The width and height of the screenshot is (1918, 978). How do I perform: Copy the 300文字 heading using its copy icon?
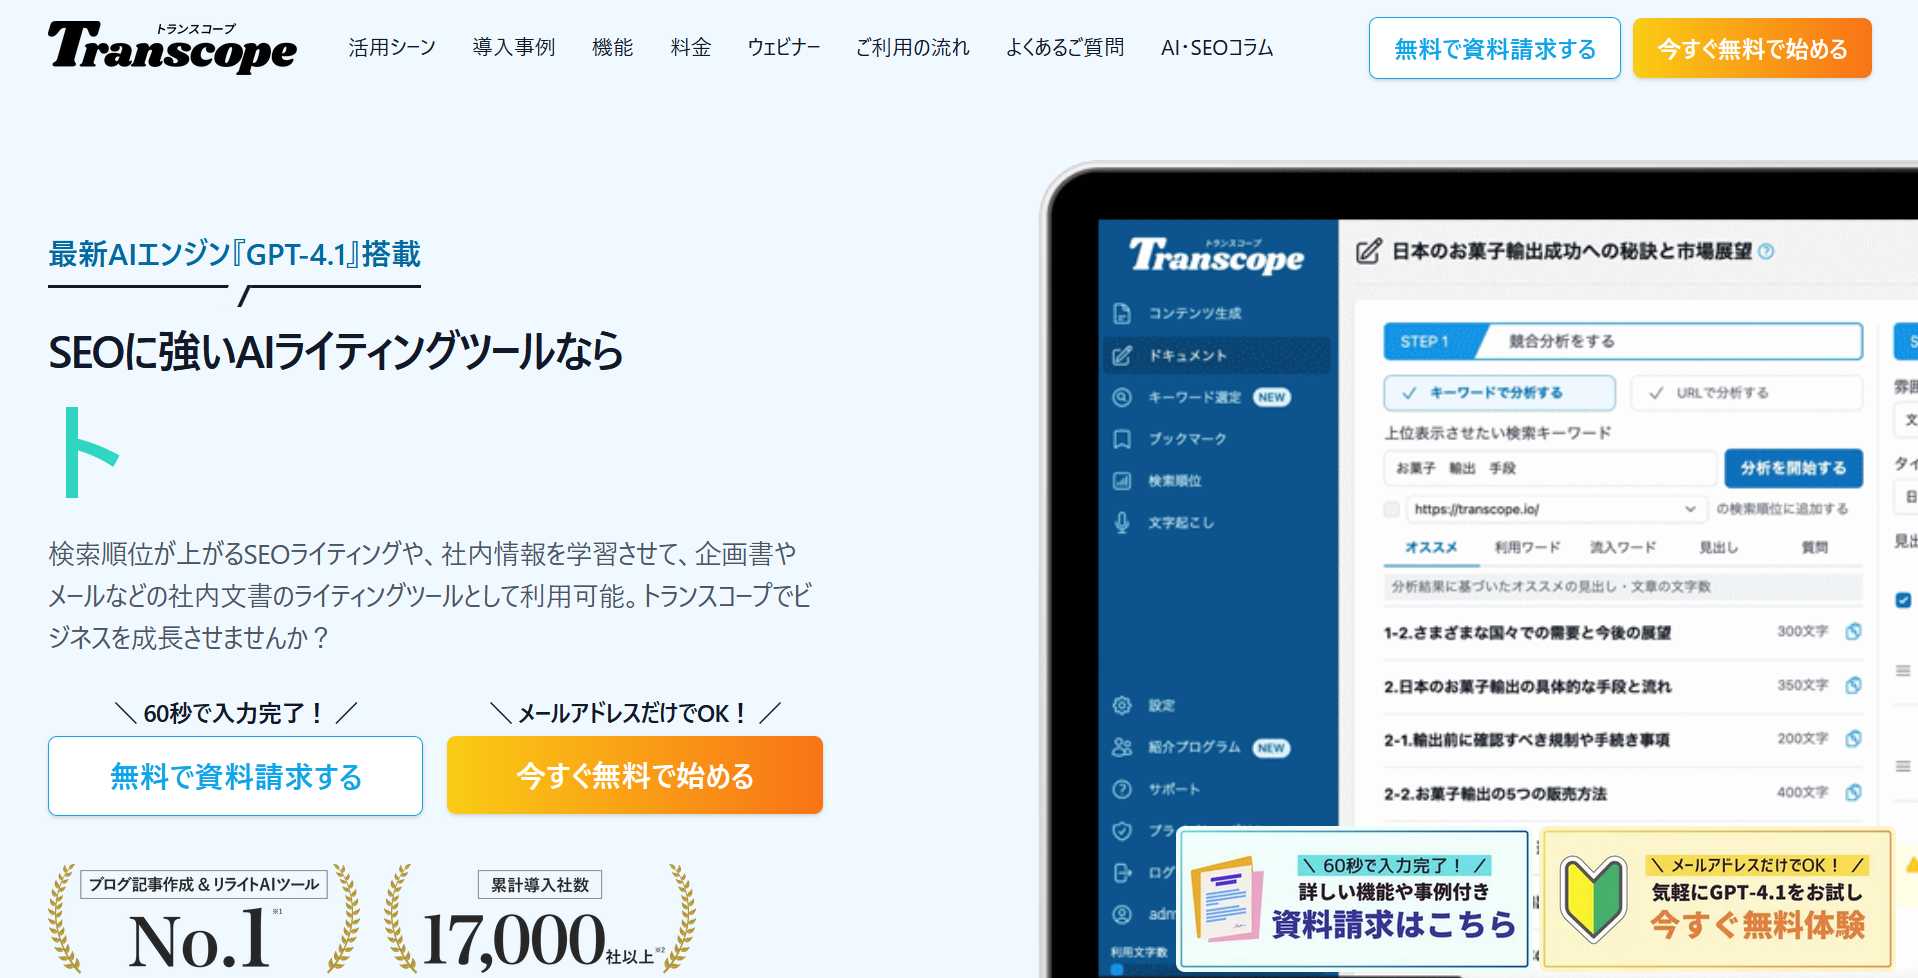point(1853,631)
